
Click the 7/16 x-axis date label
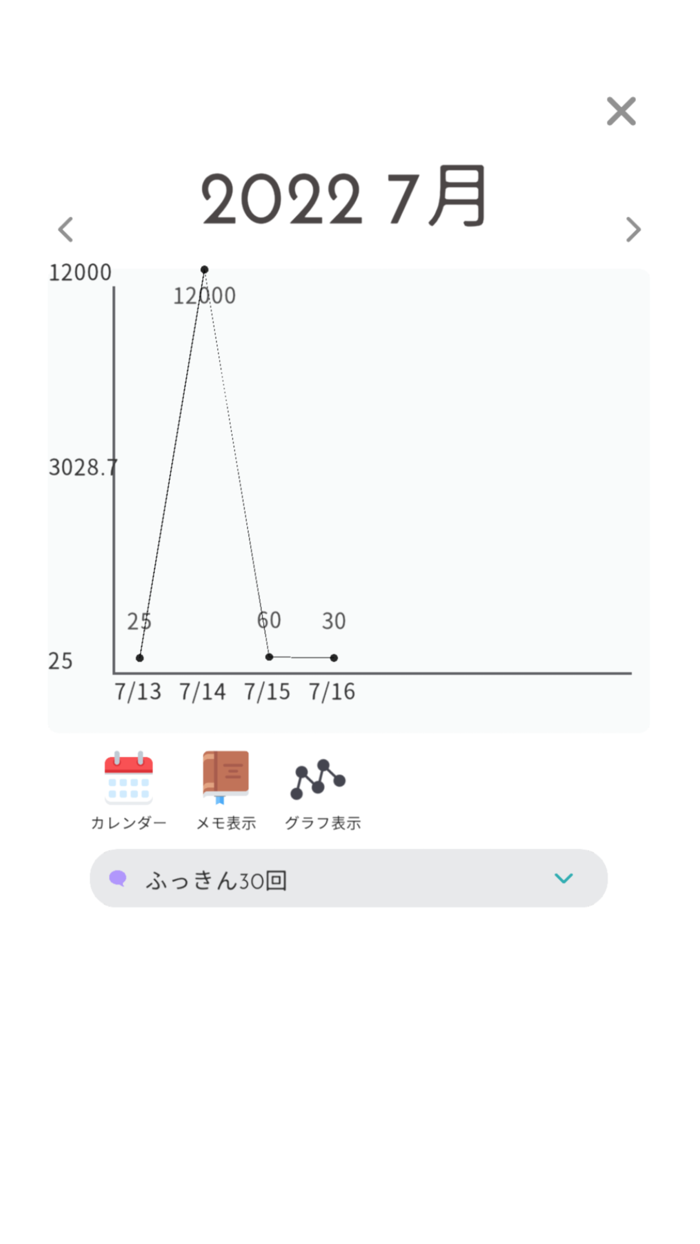click(332, 692)
